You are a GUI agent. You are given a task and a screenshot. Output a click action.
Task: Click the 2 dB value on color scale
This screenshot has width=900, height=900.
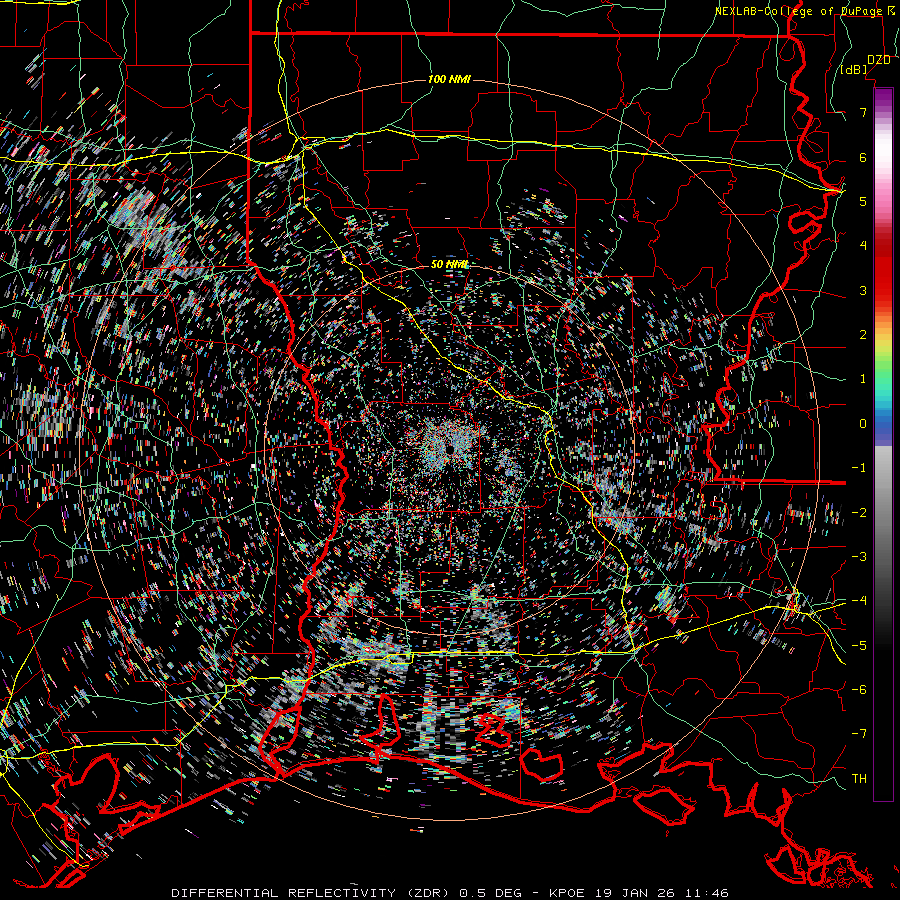point(863,335)
